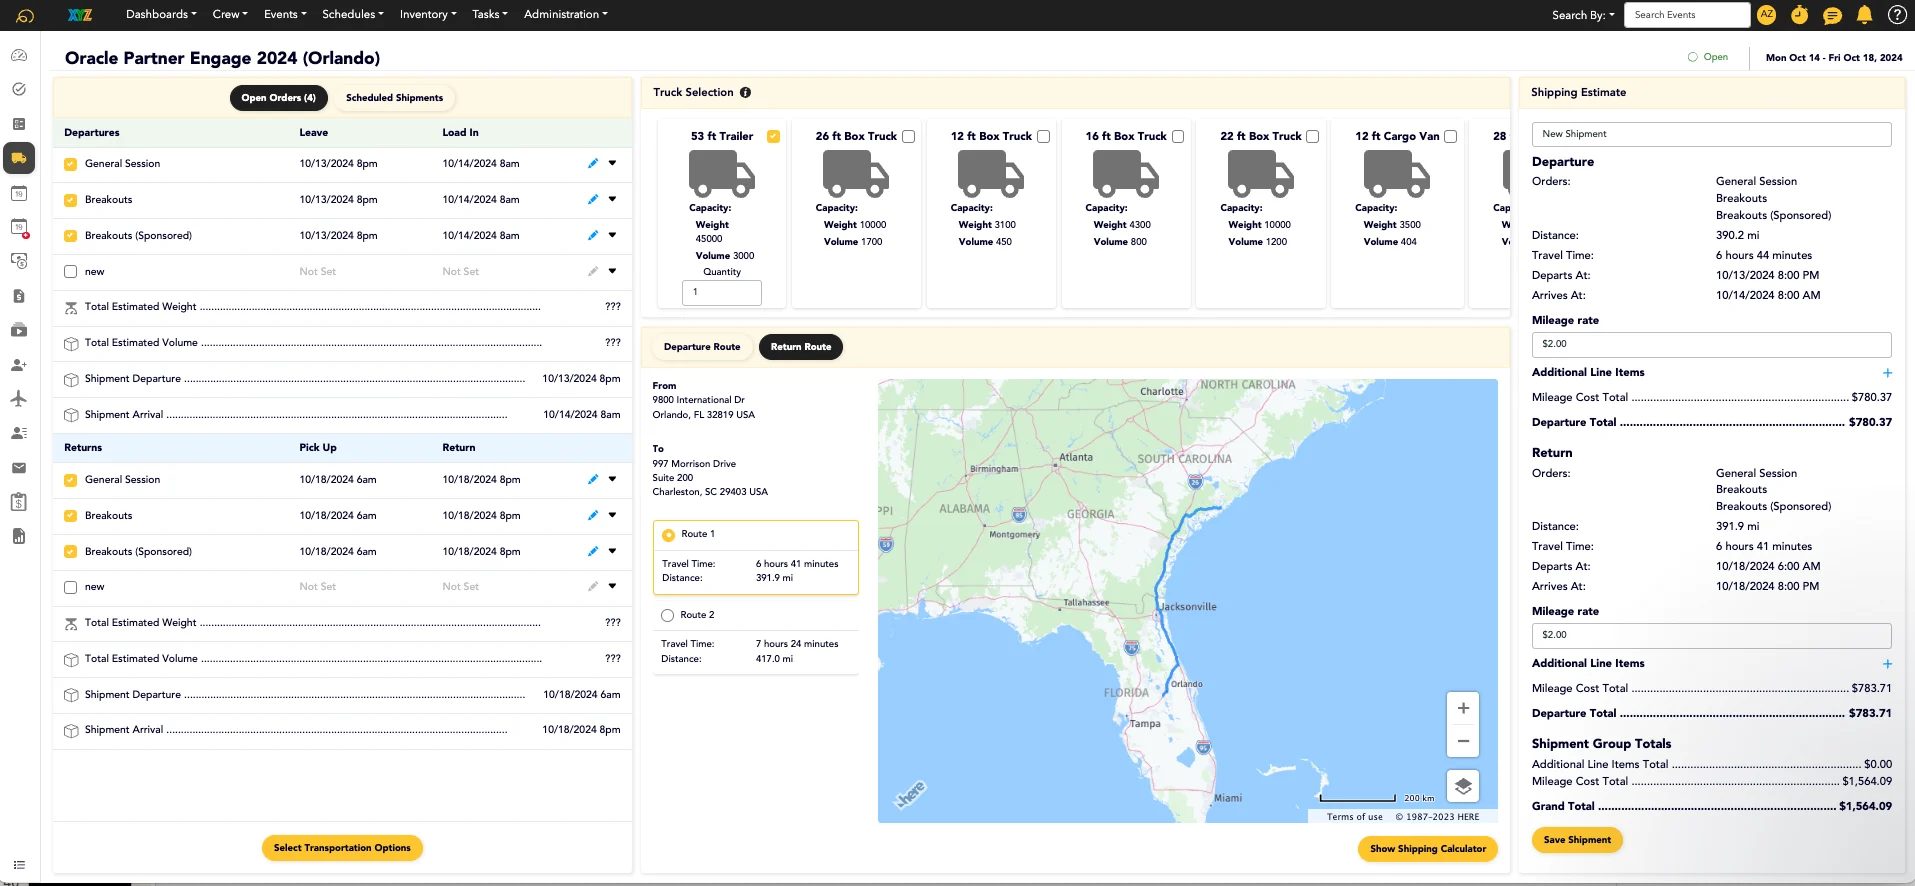The width and height of the screenshot is (1915, 886).
Task: Switch to Scheduled Shipments tab
Action: coord(394,98)
